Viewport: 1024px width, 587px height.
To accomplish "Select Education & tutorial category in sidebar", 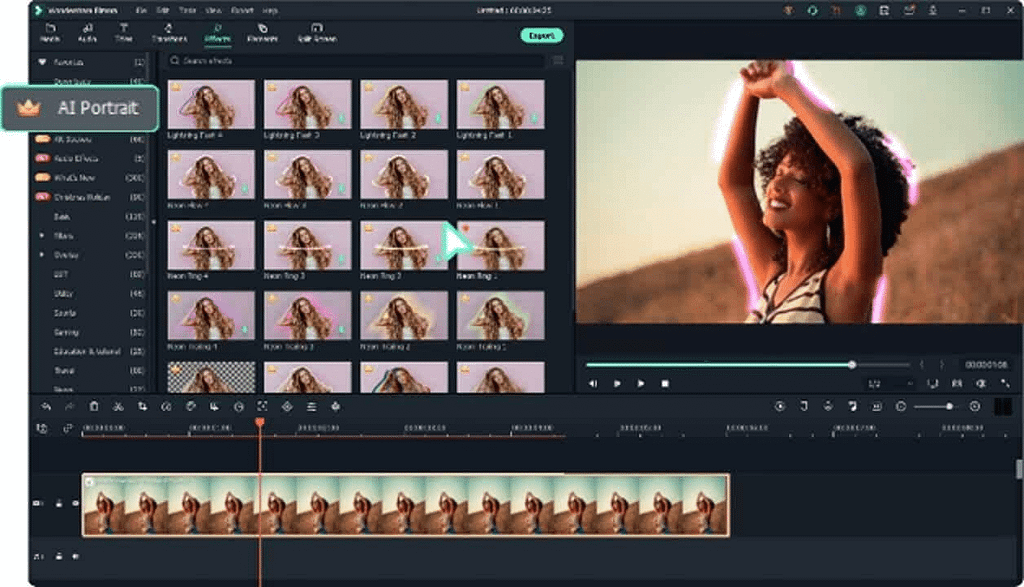I will click(x=87, y=351).
